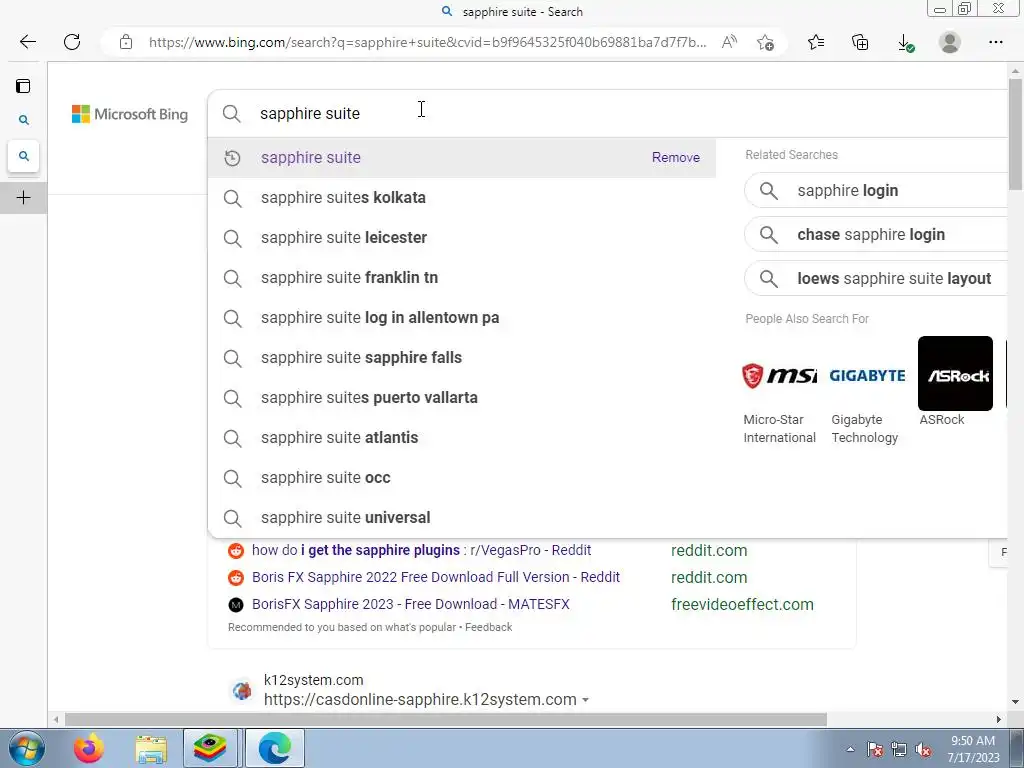This screenshot has height=768, width=1024.
Task: Open a new tab with plus button
Action: (x=24, y=198)
